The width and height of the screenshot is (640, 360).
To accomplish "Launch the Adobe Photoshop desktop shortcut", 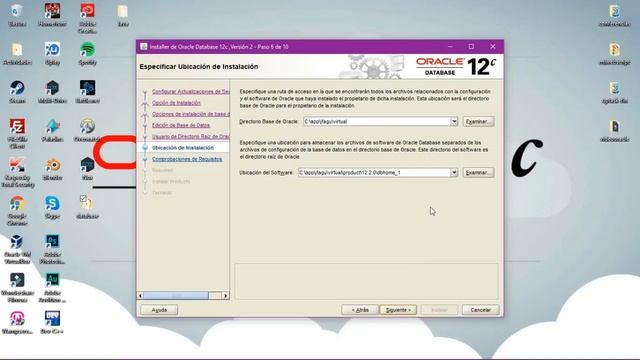I will pos(52,249).
